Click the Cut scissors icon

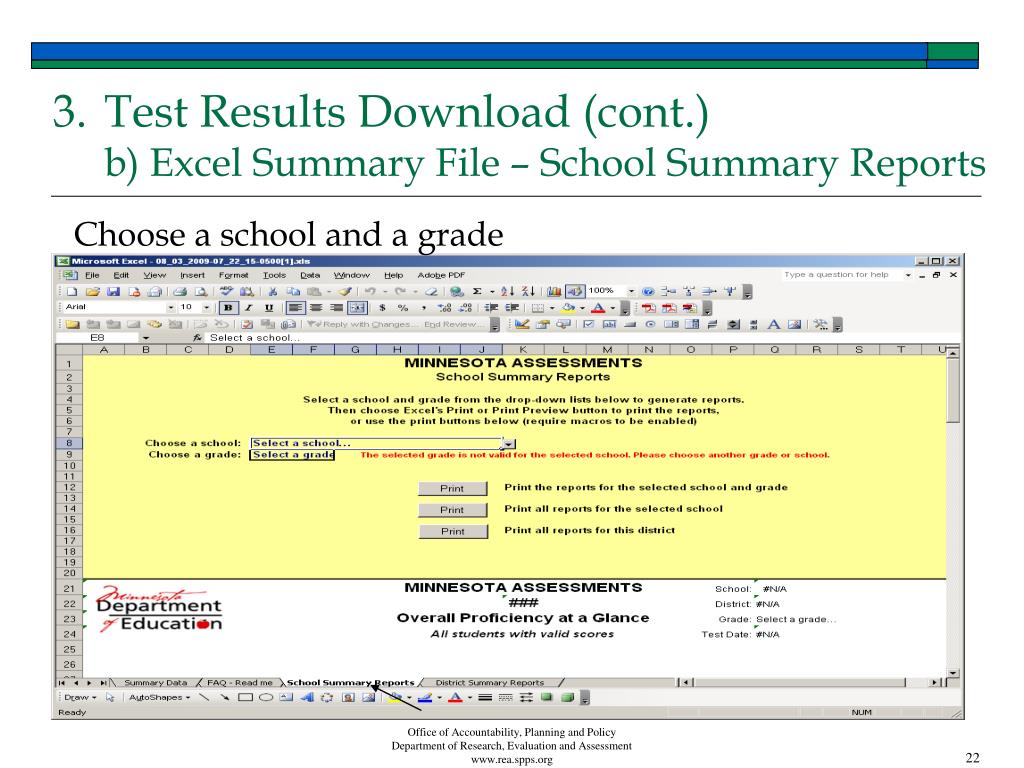coord(273,291)
